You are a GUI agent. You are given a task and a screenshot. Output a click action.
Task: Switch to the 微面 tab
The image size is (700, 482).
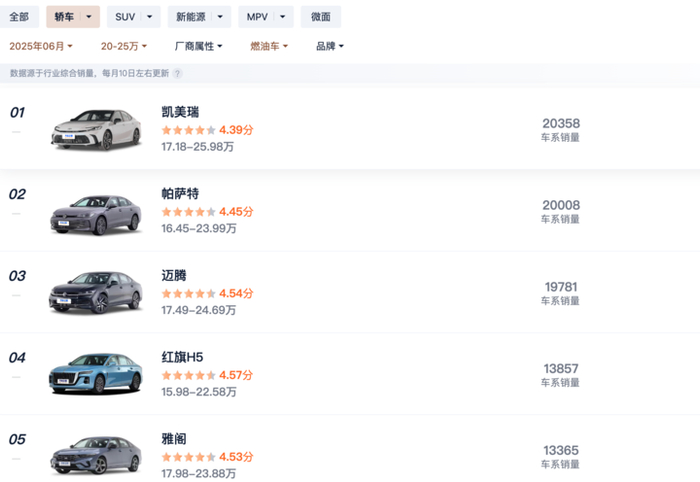tap(320, 17)
